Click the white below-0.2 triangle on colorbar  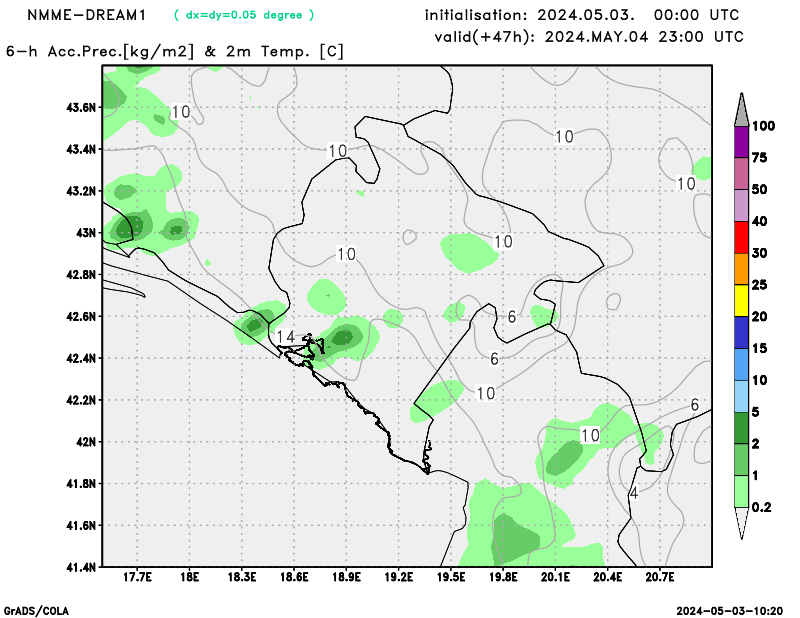(741, 523)
